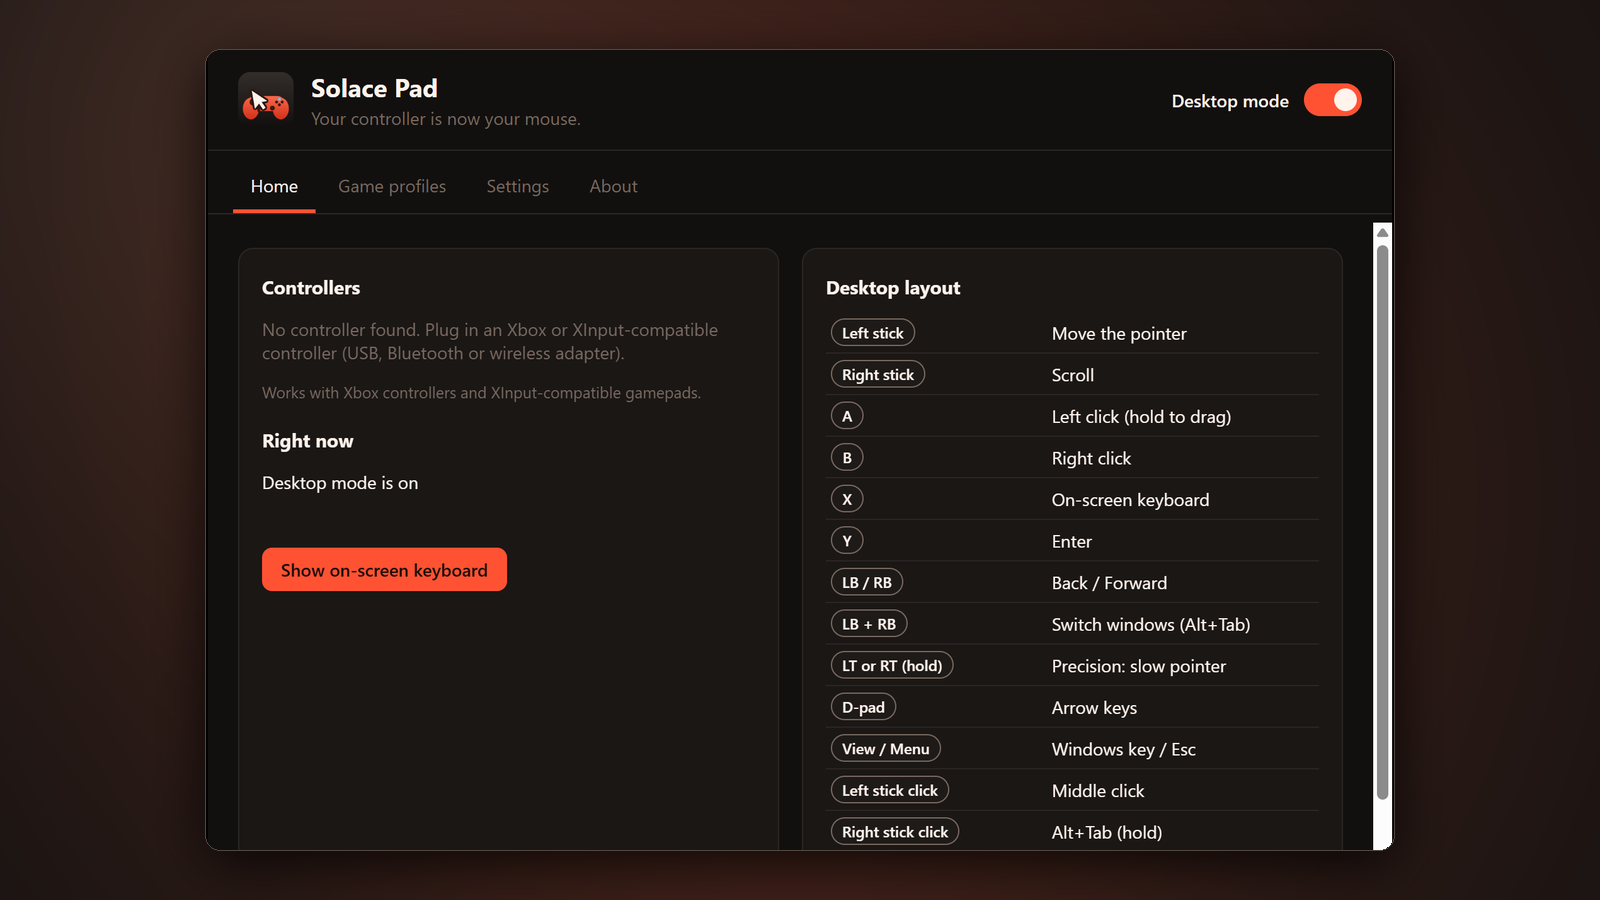Screen dimensions: 1600x900
Task: Click the View / Menu badge
Action: [886, 749]
